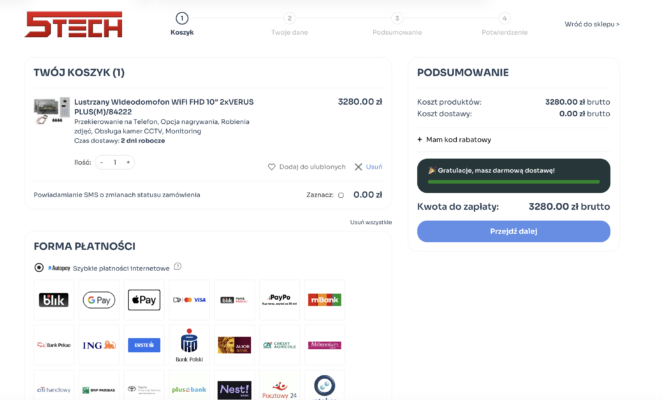Image resolution: width=663 pixels, height=400 pixels.
Task: Click the quantity field showing 1
Action: pyautogui.click(x=115, y=162)
